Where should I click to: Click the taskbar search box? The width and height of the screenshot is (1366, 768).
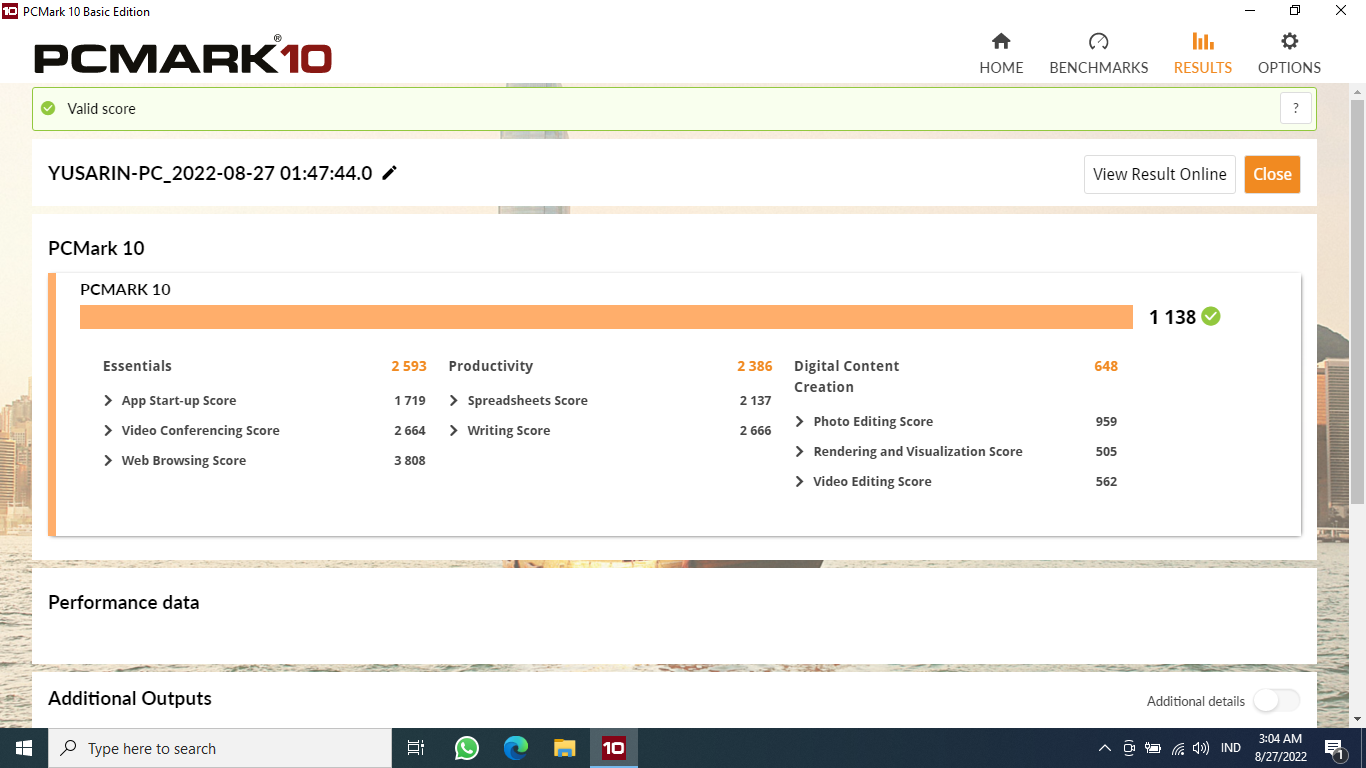220,748
